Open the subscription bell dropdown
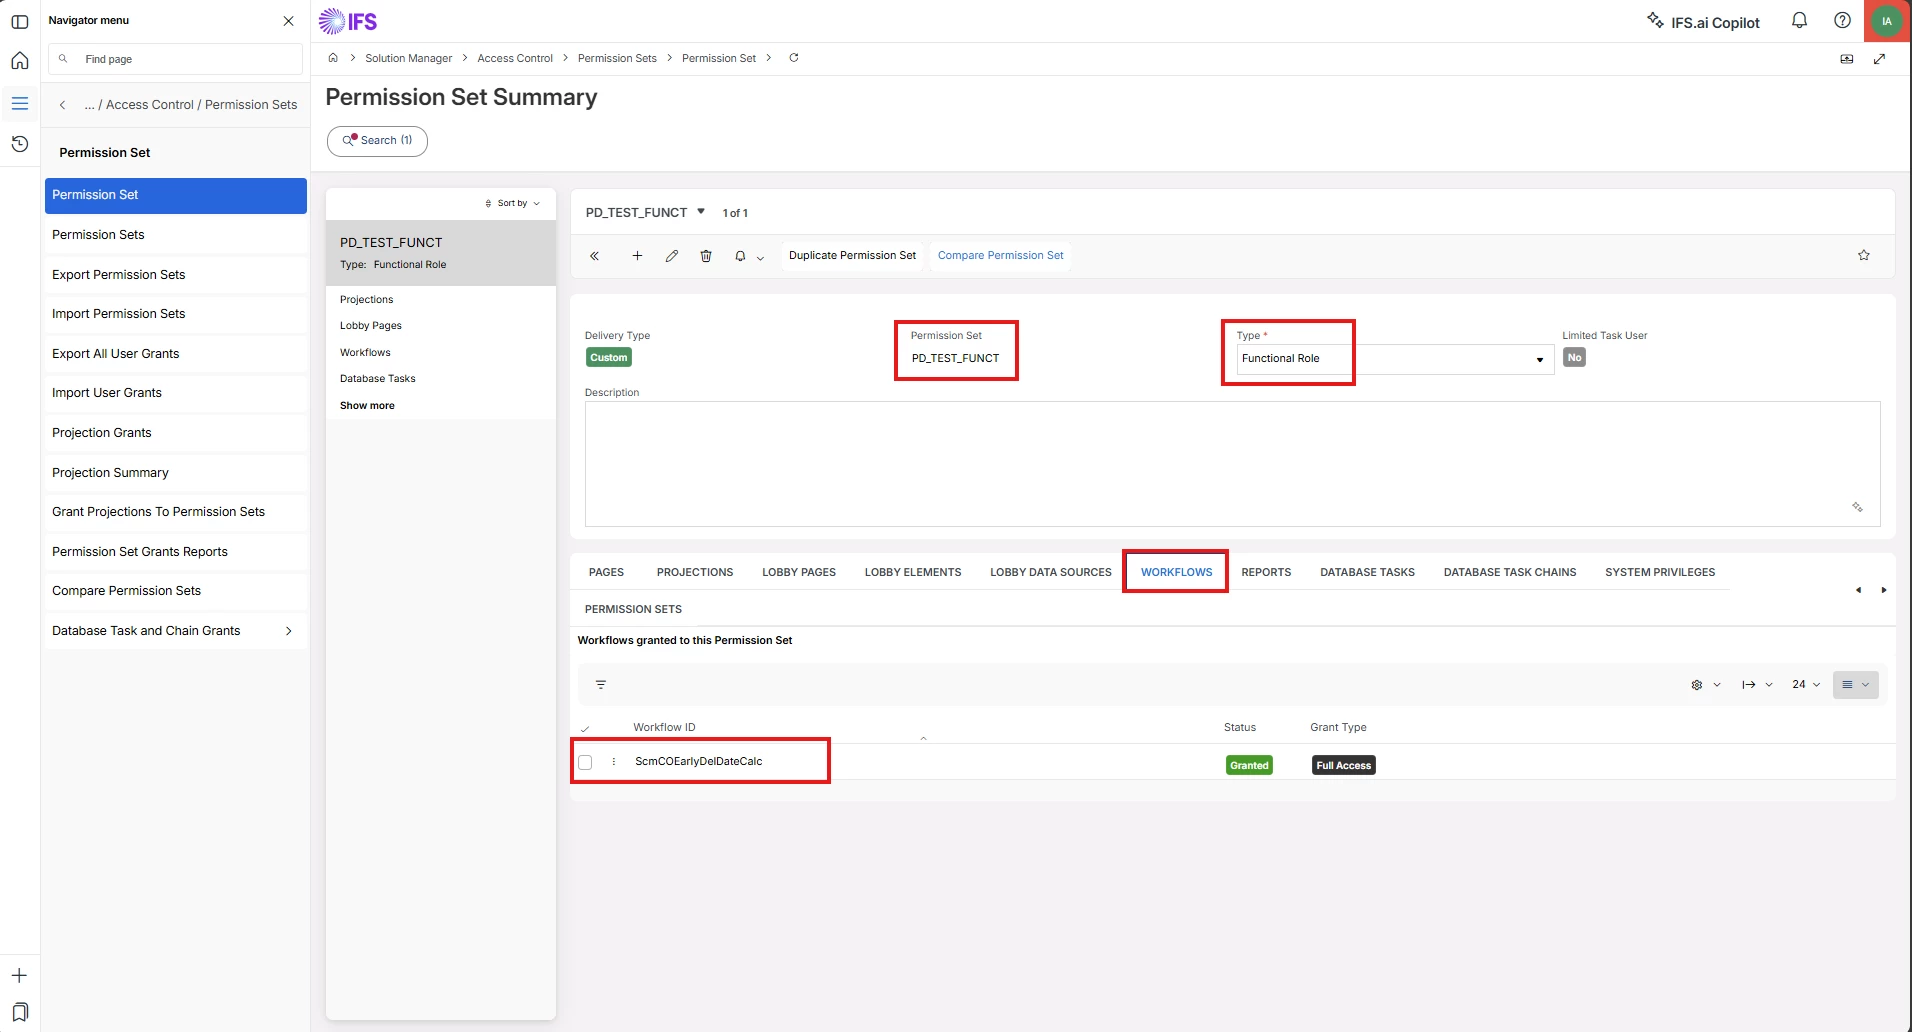 pyautogui.click(x=749, y=256)
